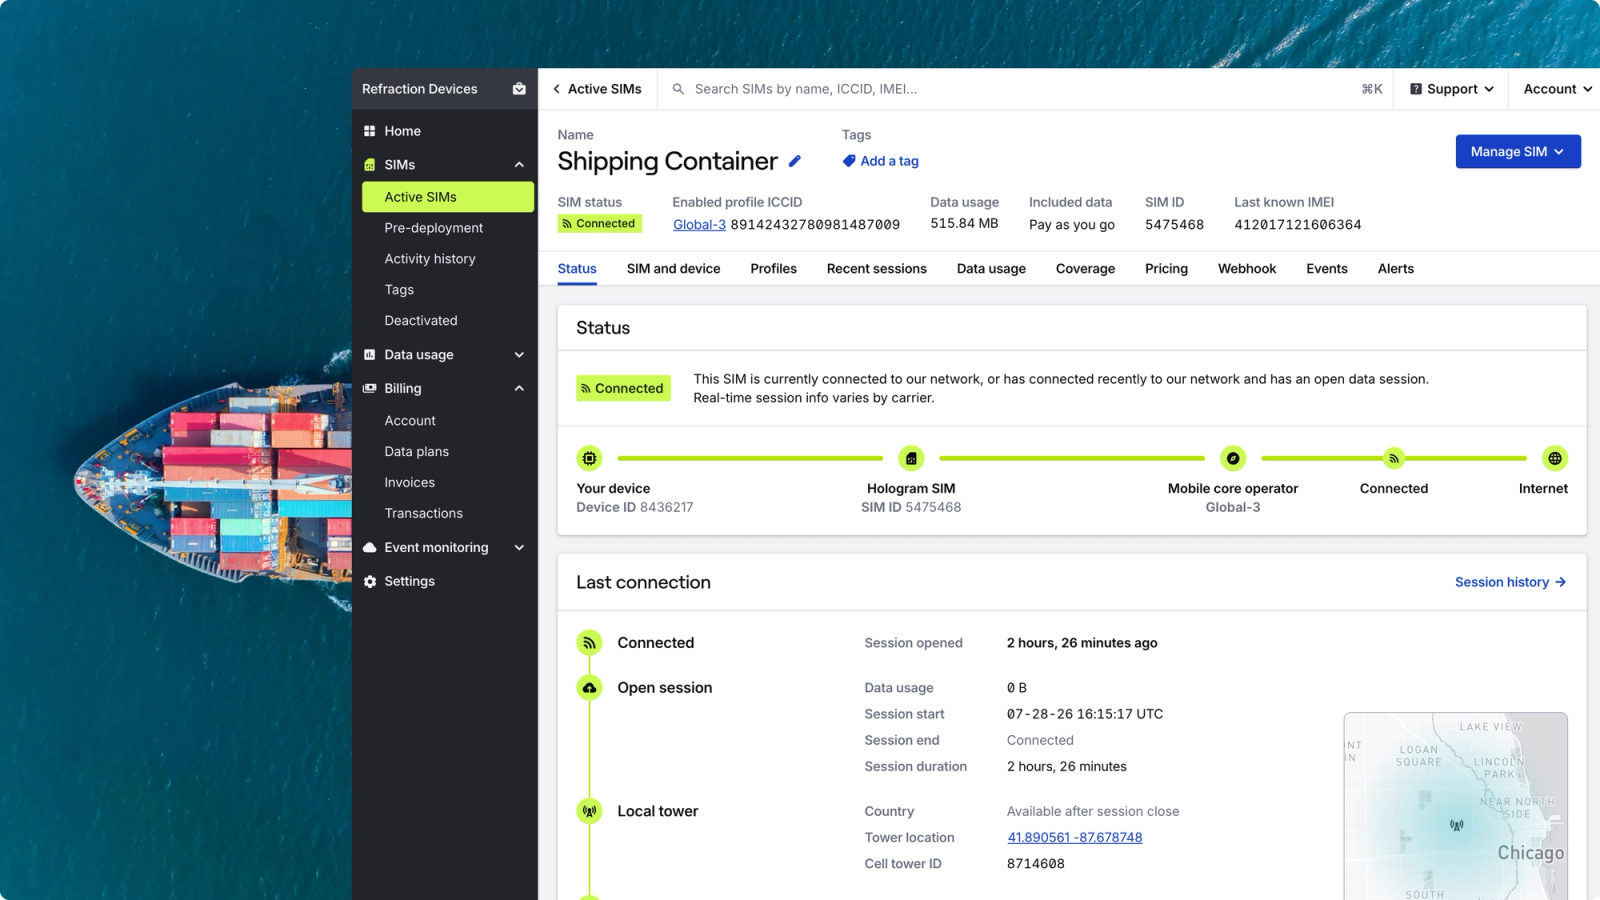Click the briefcase icon beside Refraction Devices
1600x900 pixels.
[519, 89]
